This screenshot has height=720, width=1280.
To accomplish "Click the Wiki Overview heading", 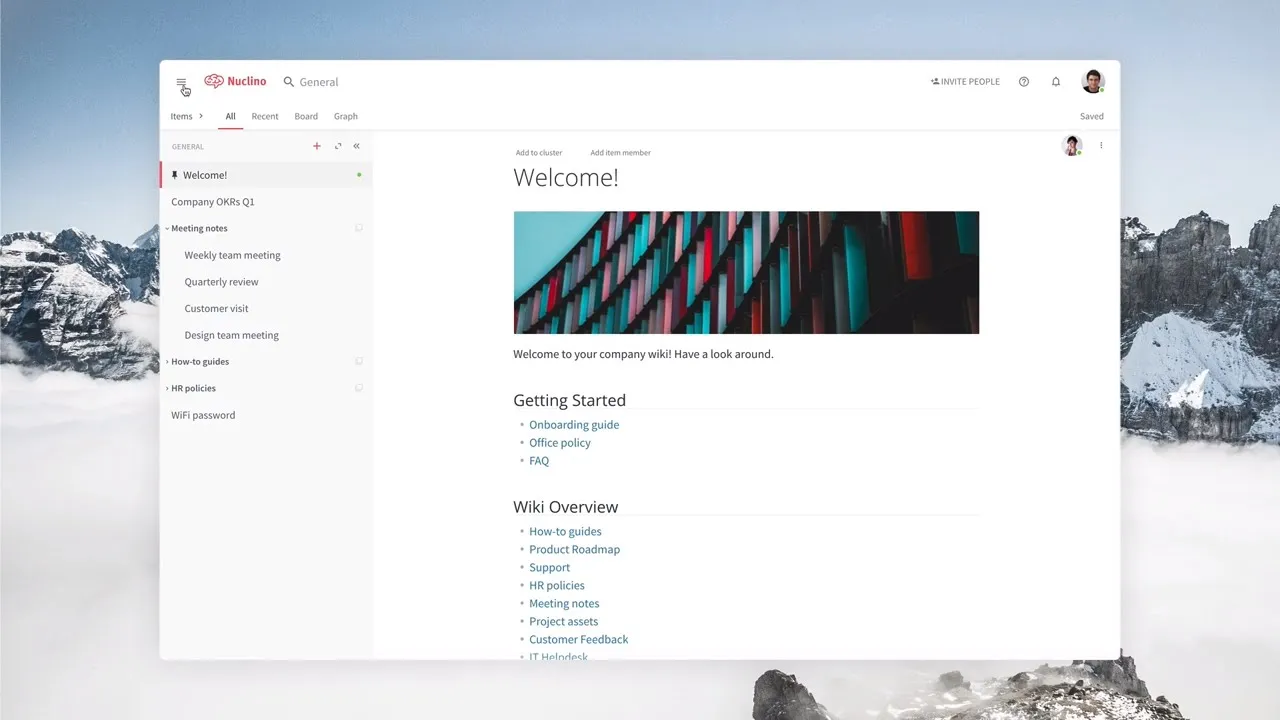I will pyautogui.click(x=566, y=507).
